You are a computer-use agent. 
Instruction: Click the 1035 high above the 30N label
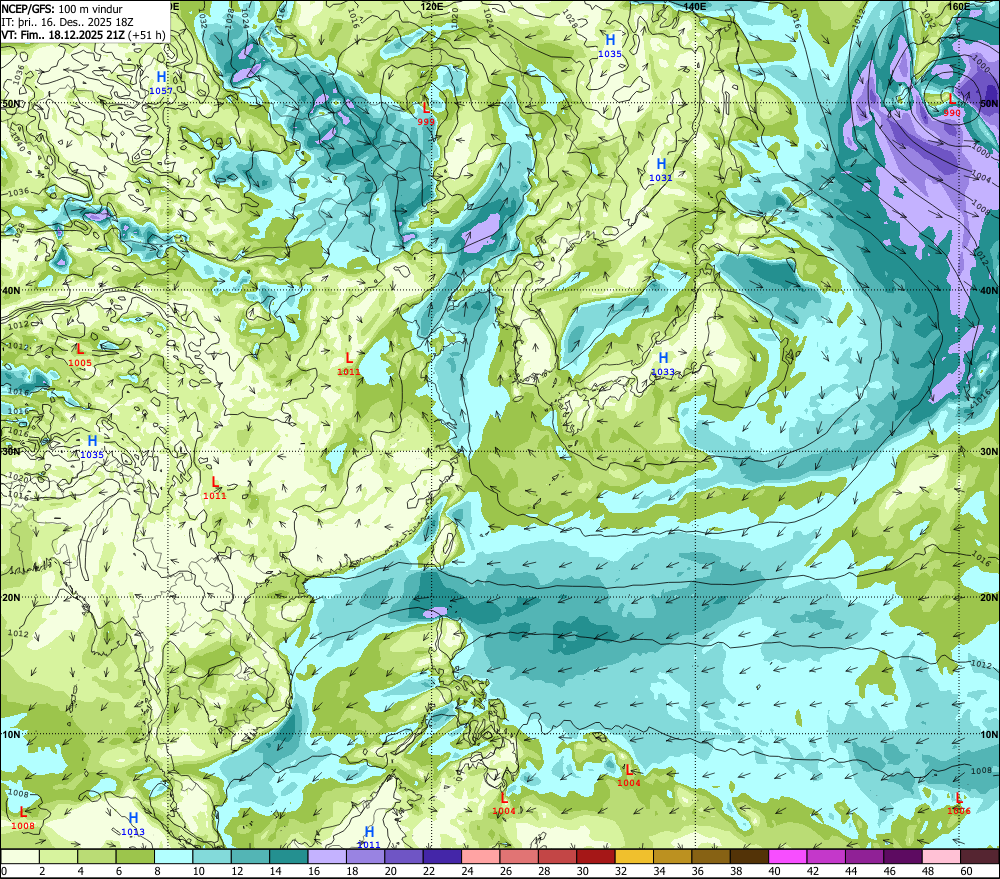[x=92, y=447]
